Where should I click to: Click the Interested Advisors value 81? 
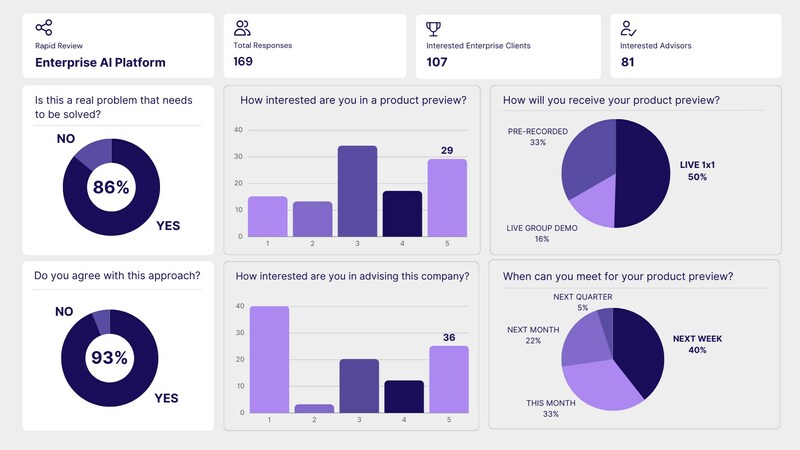click(x=628, y=62)
